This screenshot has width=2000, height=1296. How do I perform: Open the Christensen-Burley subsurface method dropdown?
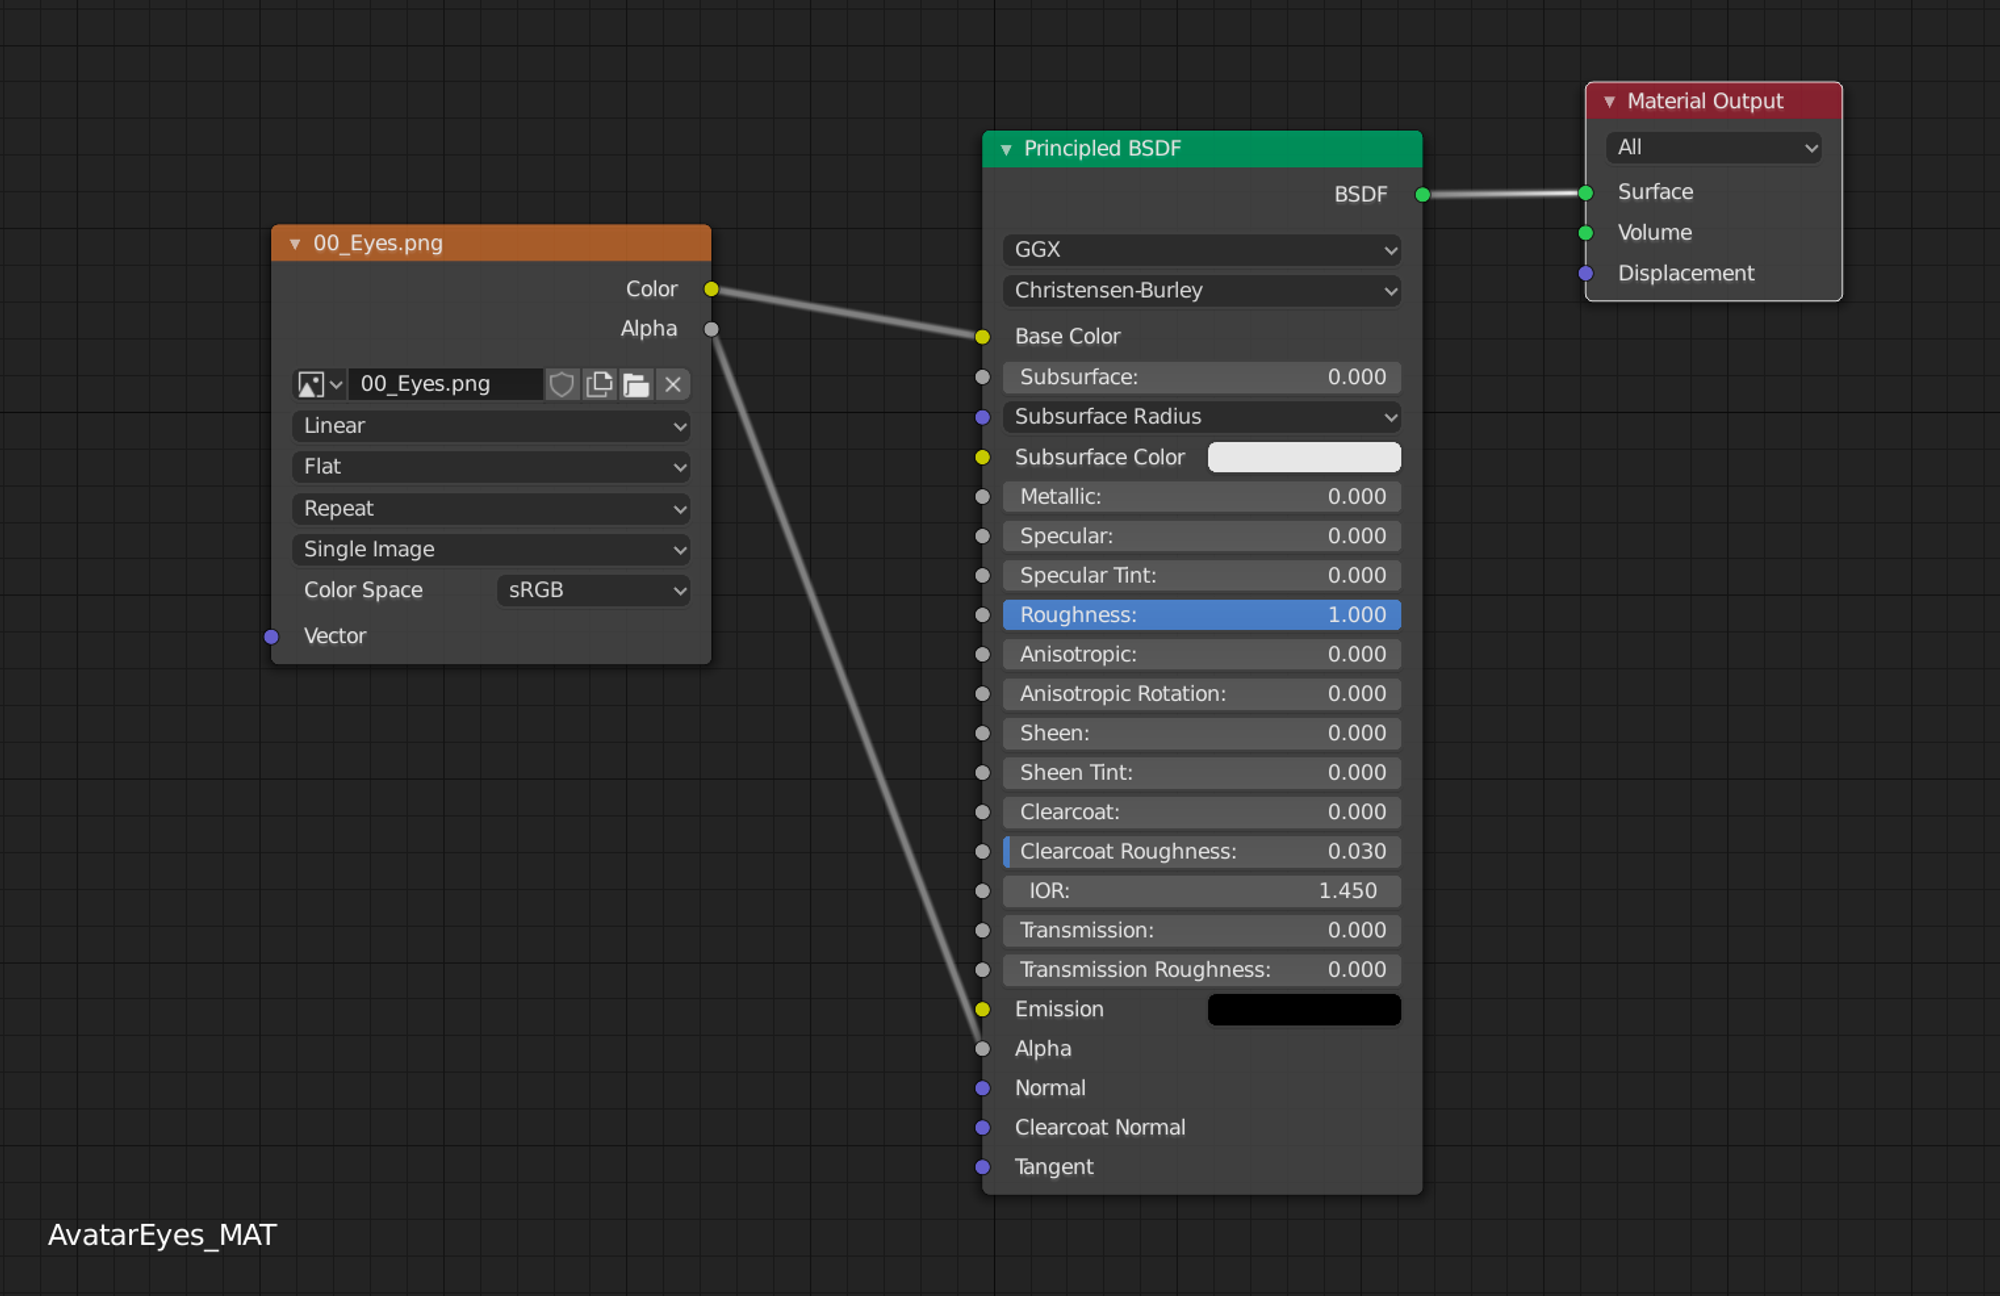click(1201, 291)
